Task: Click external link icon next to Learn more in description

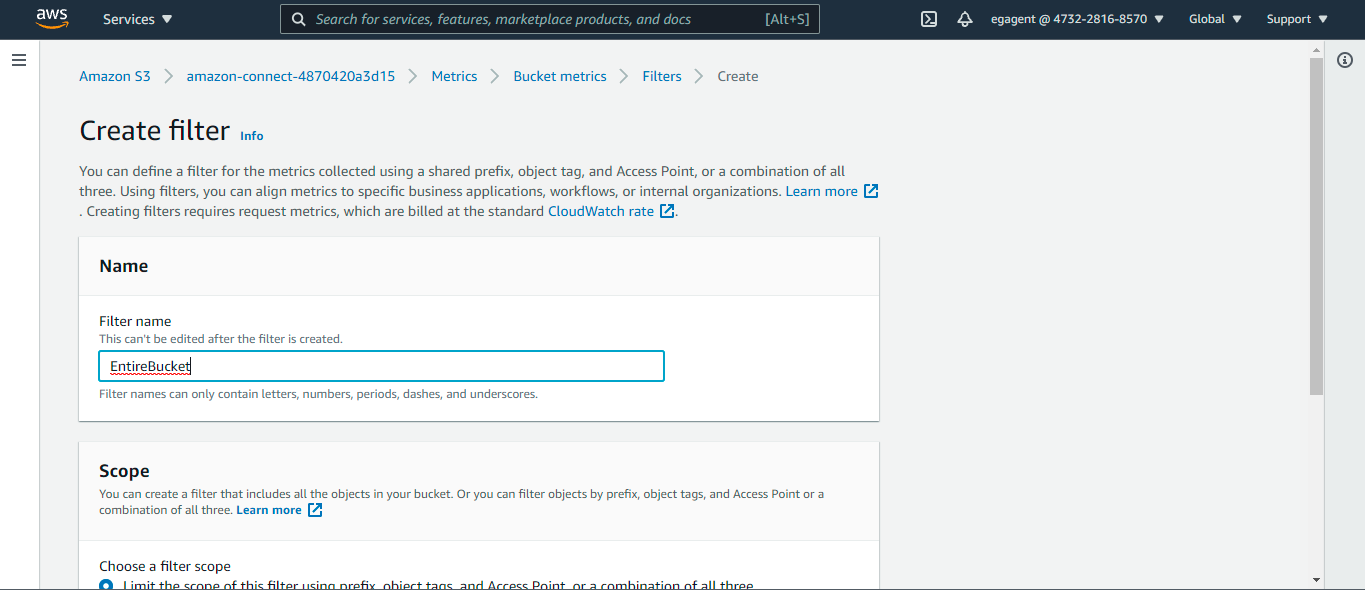Action: pos(871,191)
